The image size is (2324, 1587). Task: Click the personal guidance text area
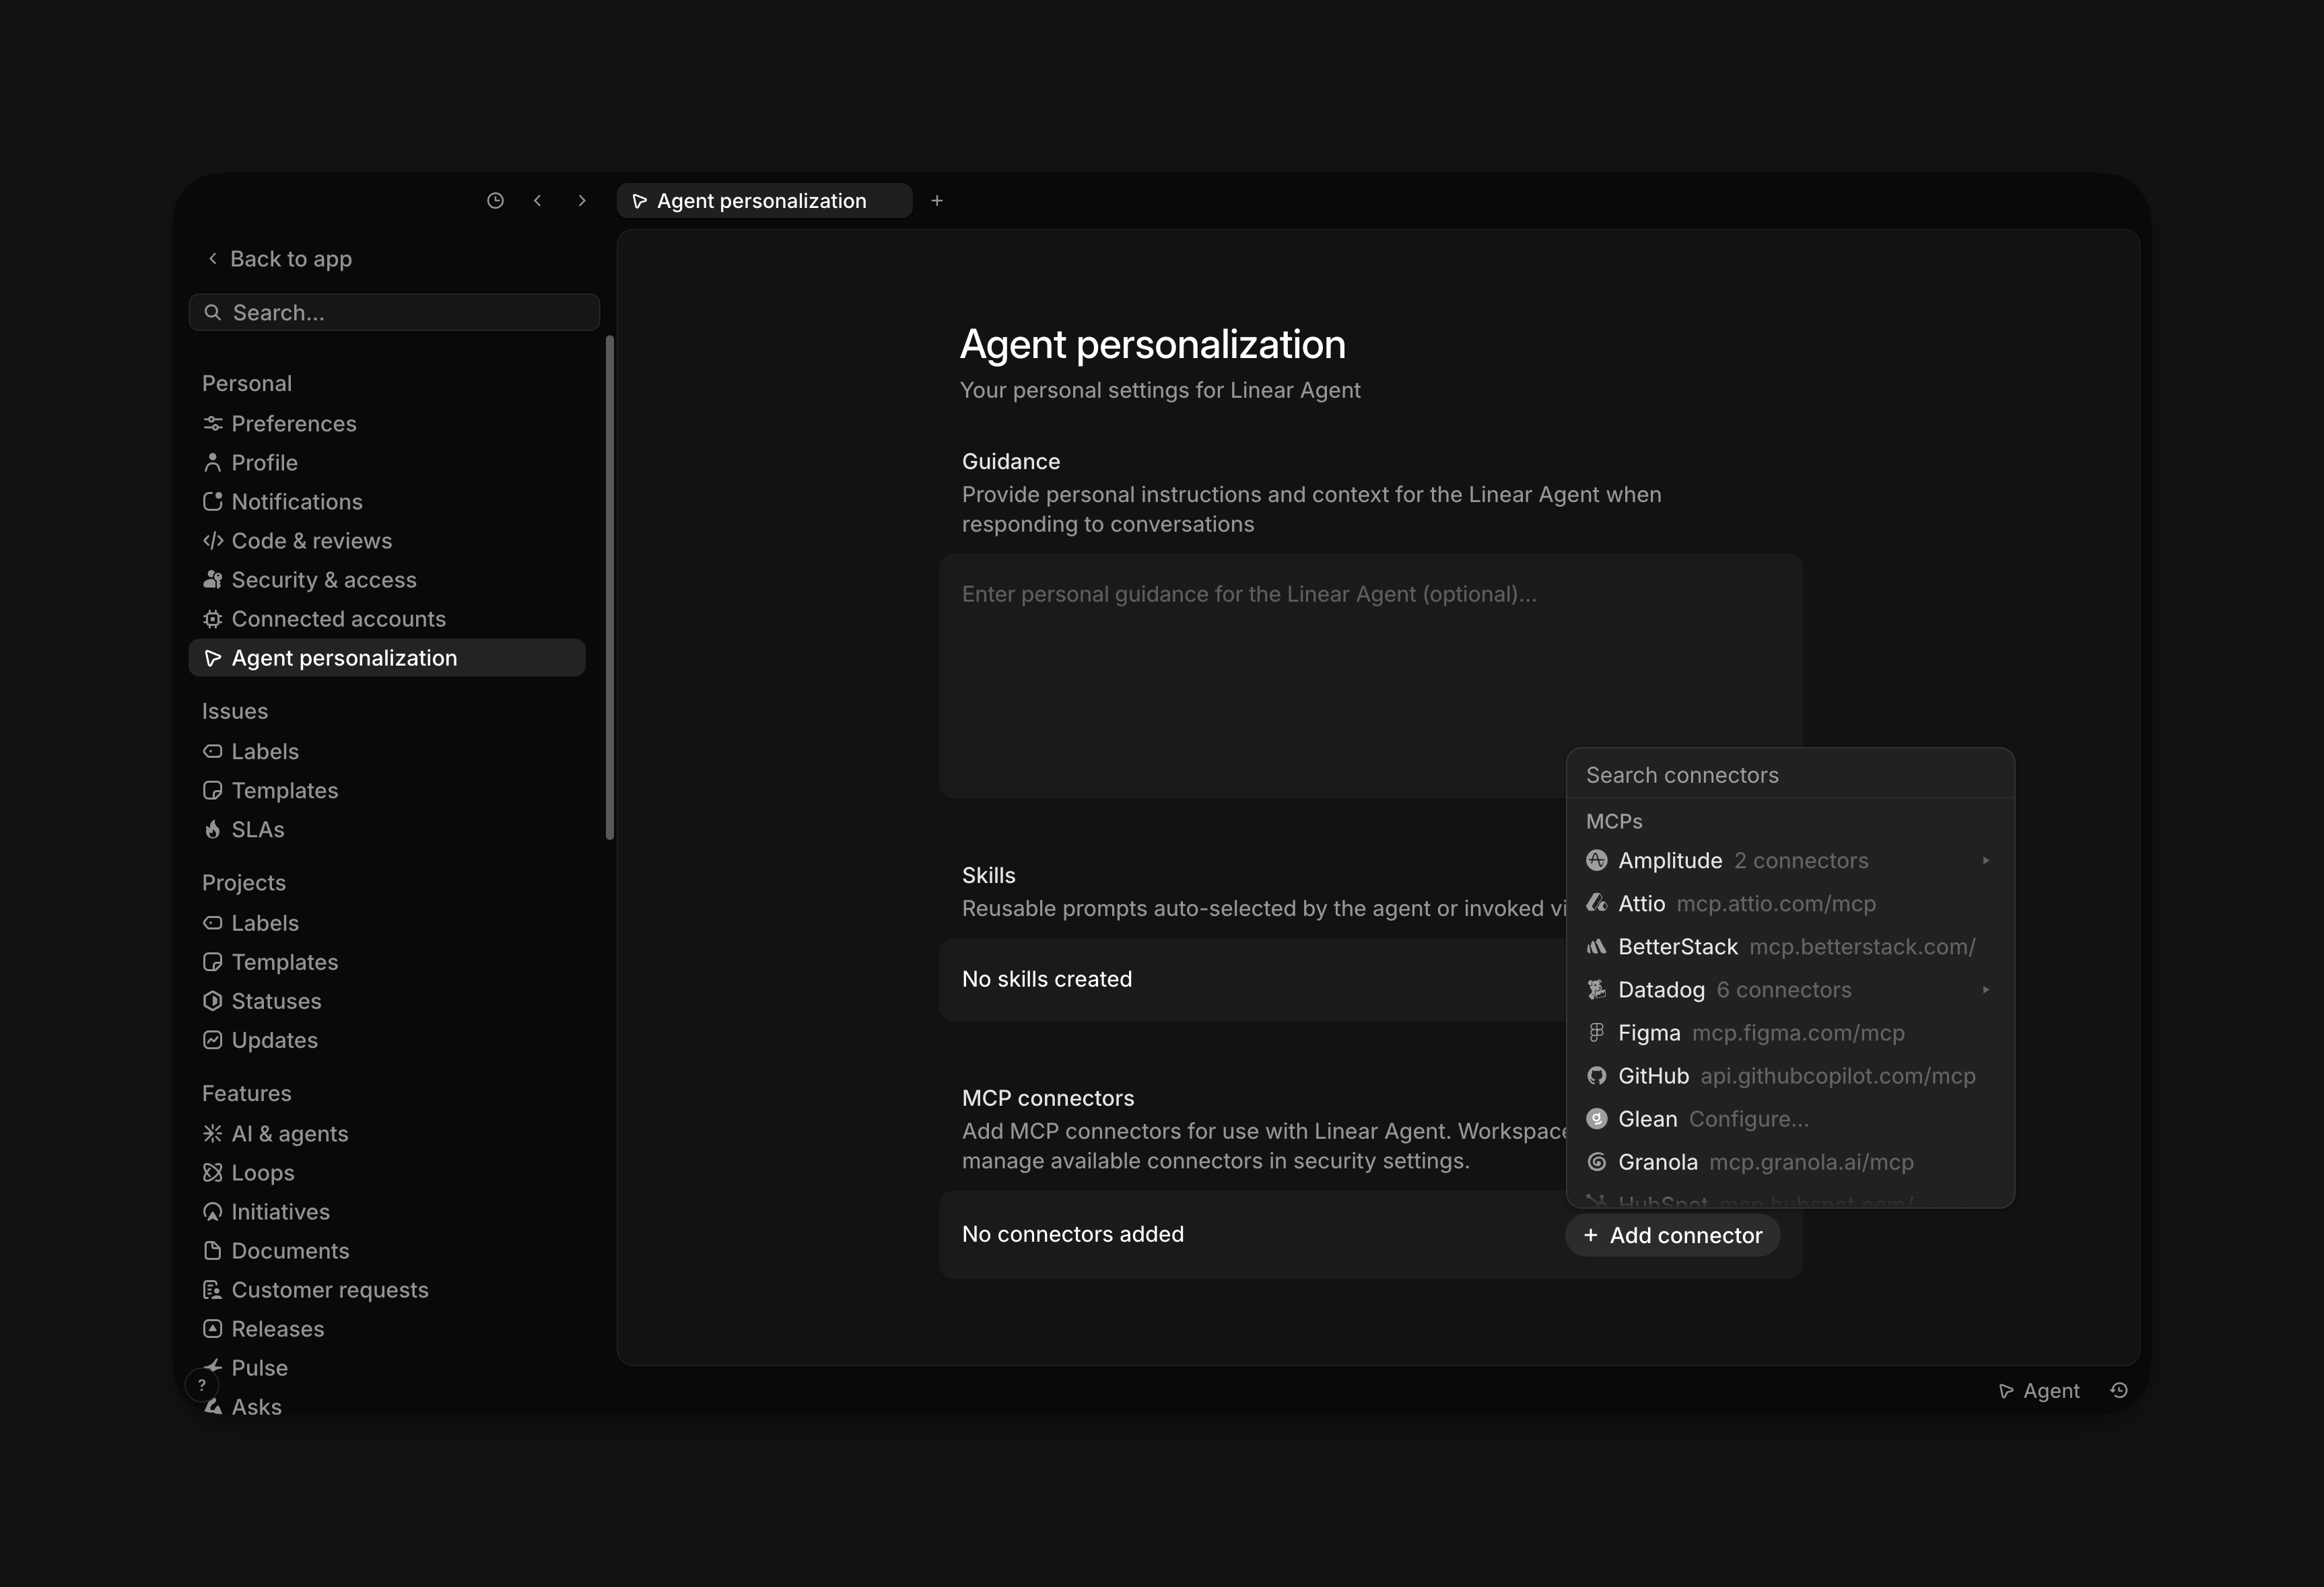pos(1371,676)
